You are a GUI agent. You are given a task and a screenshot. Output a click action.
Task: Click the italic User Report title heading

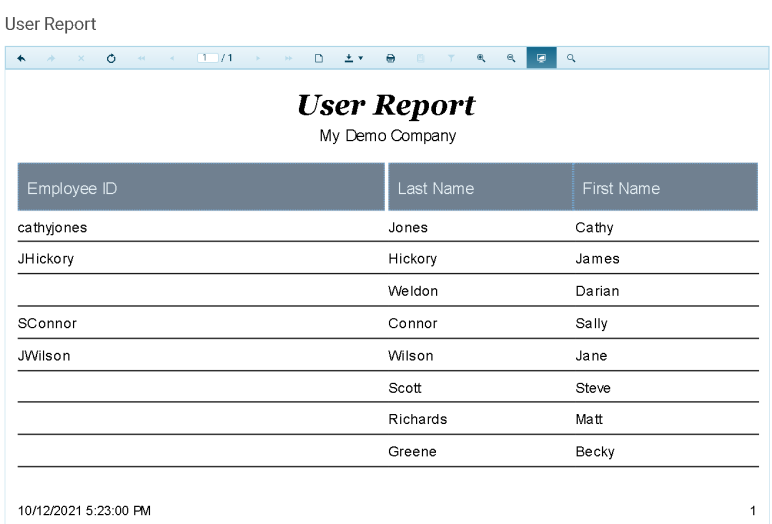click(x=386, y=104)
